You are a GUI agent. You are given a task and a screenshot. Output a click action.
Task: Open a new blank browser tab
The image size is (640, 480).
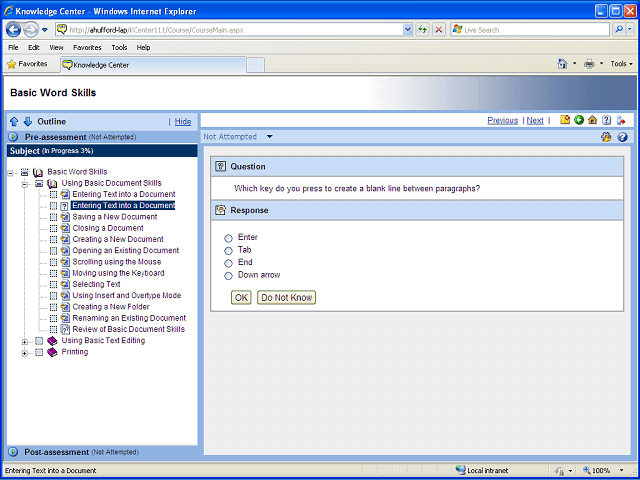click(256, 65)
